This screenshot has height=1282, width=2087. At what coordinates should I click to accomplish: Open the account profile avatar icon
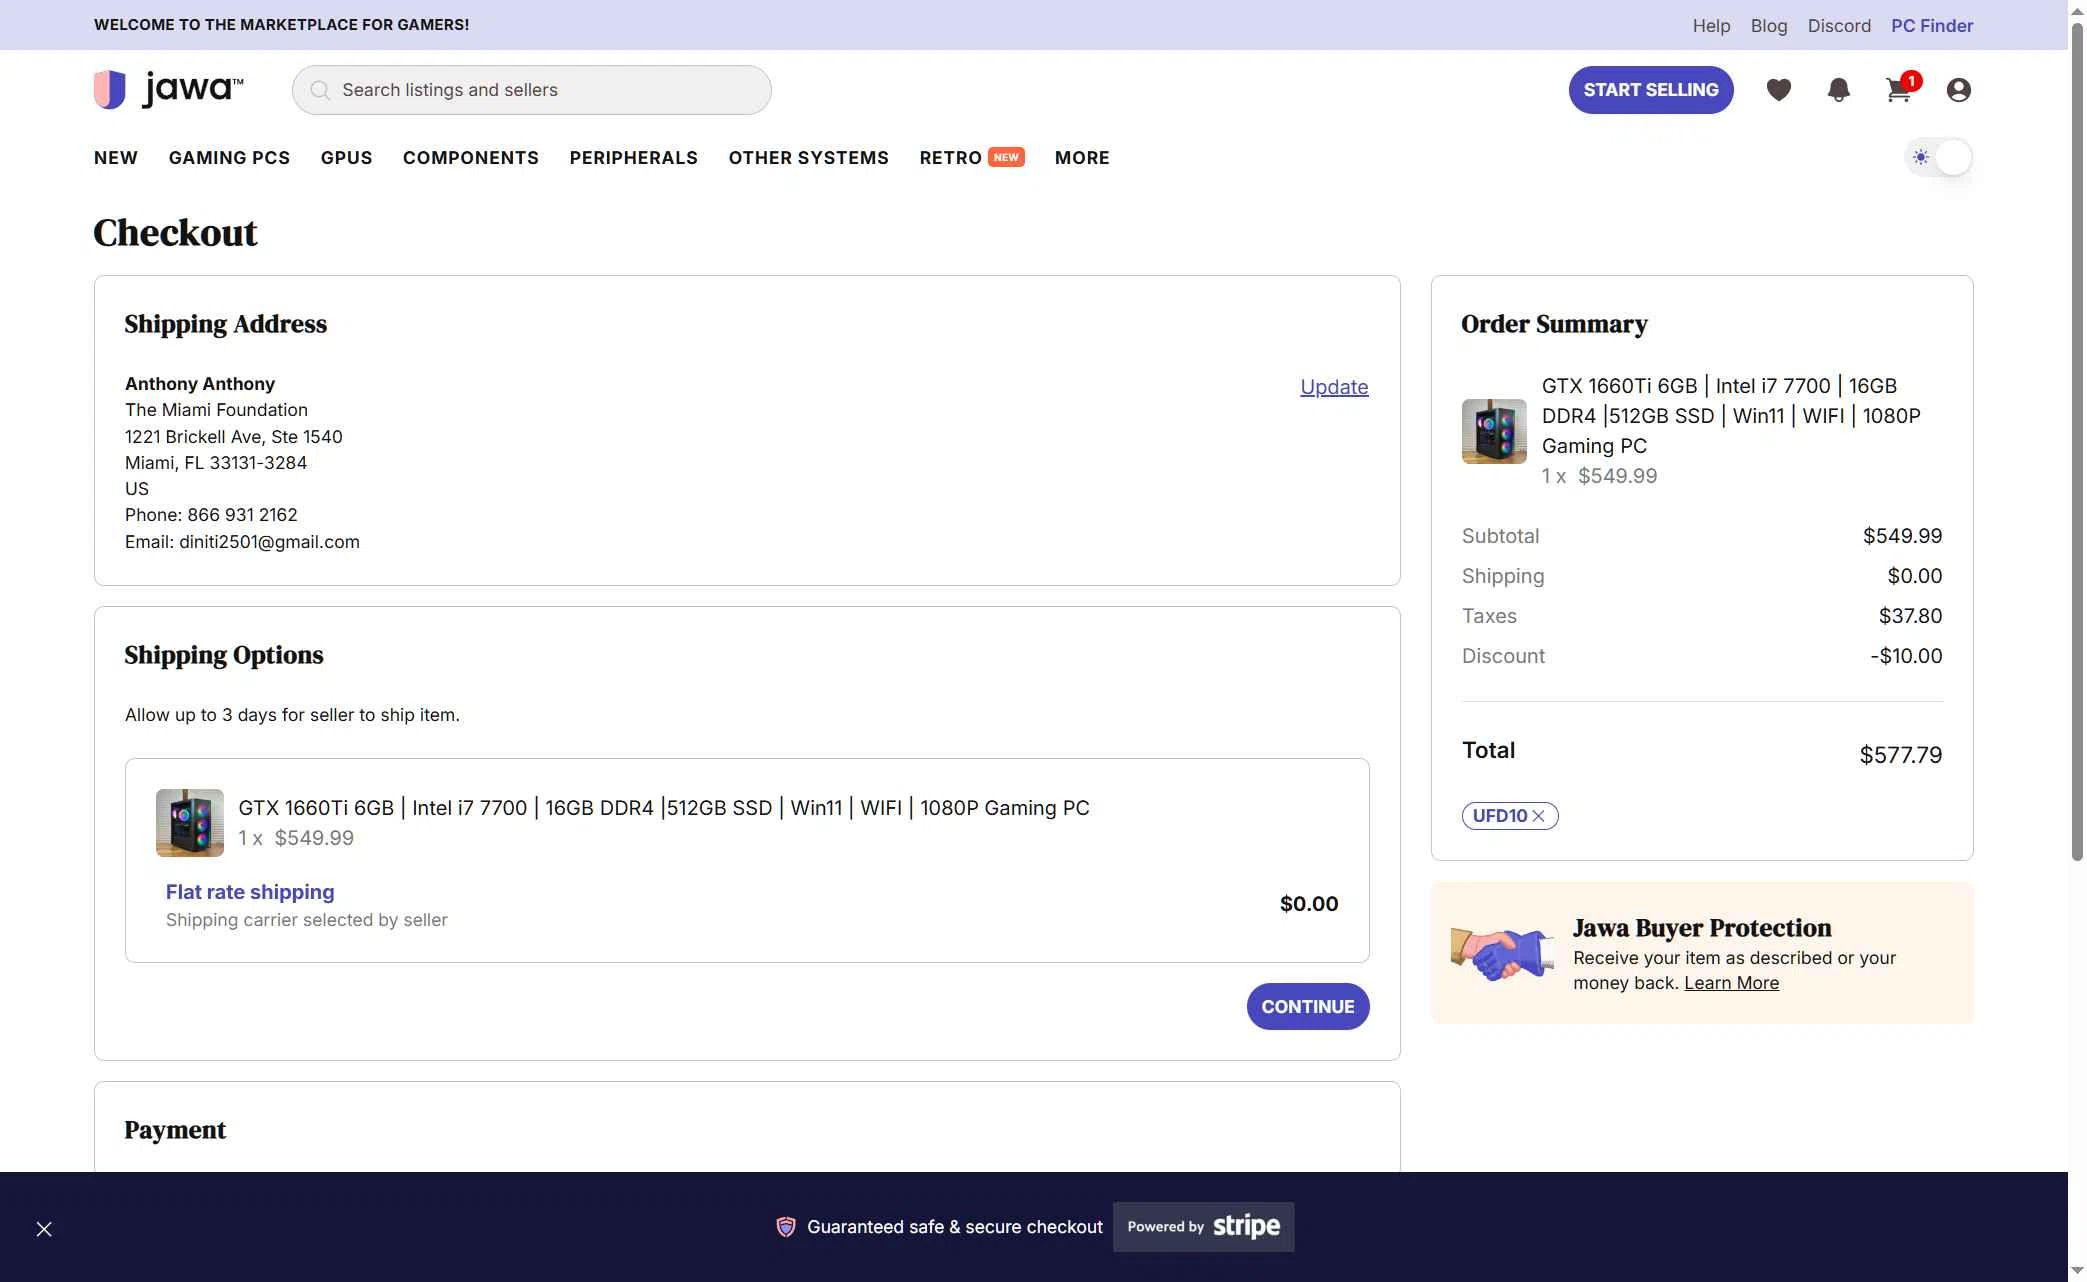[1957, 90]
